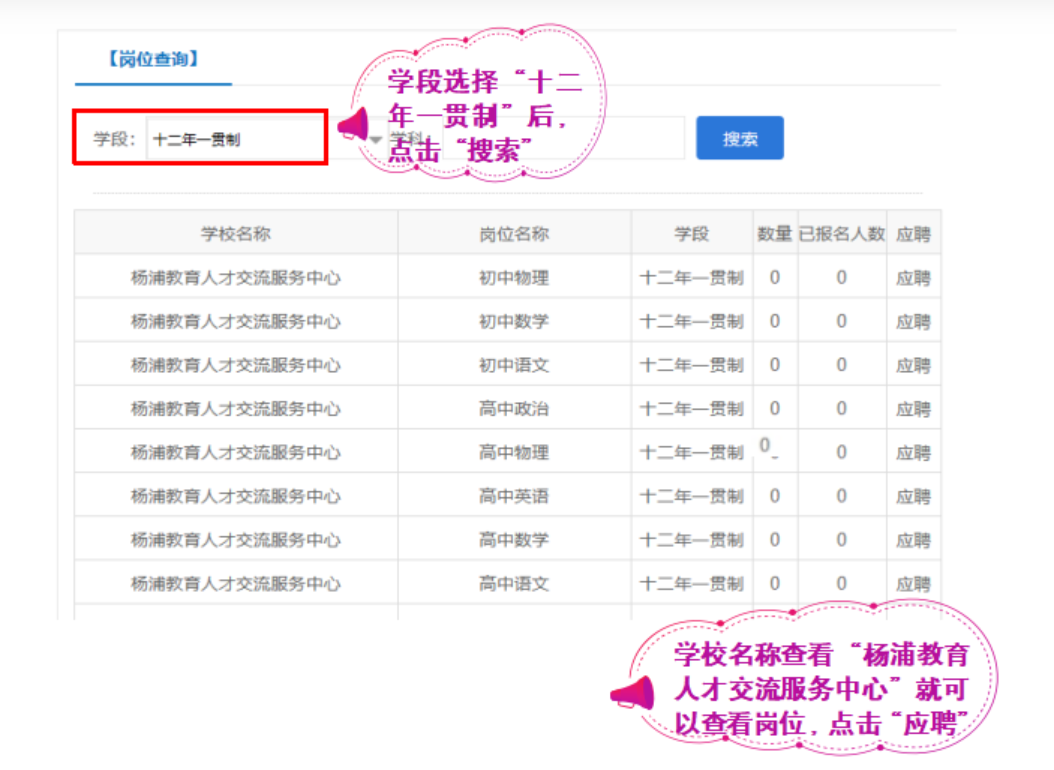Select the 高中英语 position name cell
The image size is (1054, 770).
514,497
